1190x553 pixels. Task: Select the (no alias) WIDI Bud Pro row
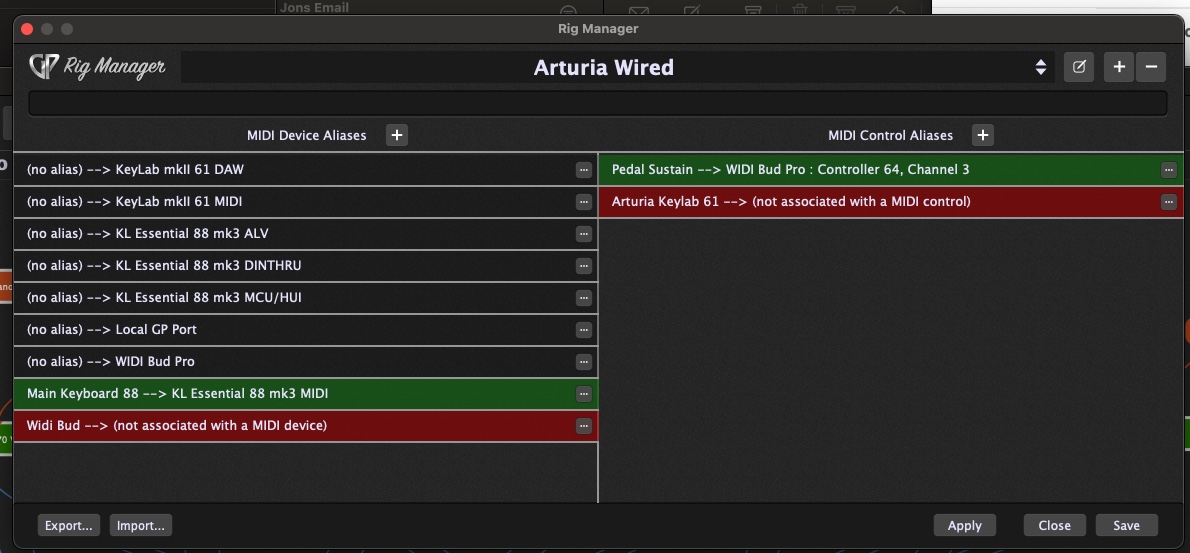coord(305,362)
